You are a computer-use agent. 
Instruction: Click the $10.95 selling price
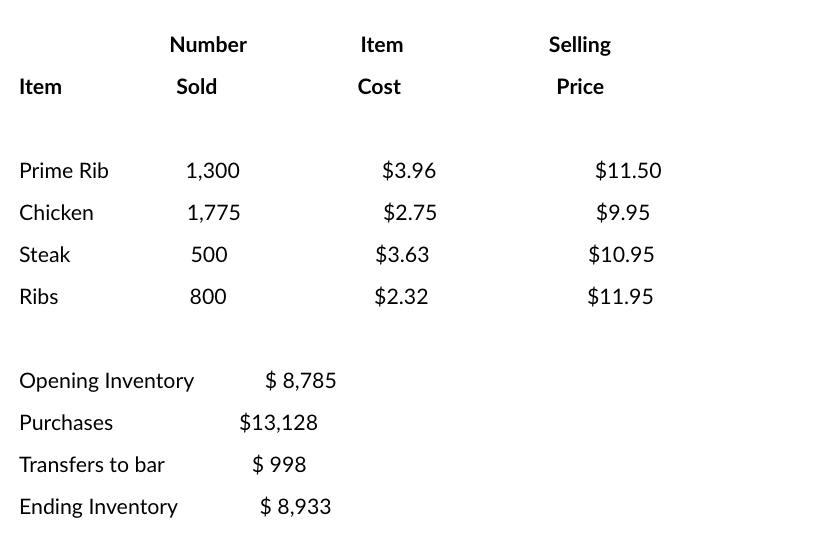tap(621, 255)
